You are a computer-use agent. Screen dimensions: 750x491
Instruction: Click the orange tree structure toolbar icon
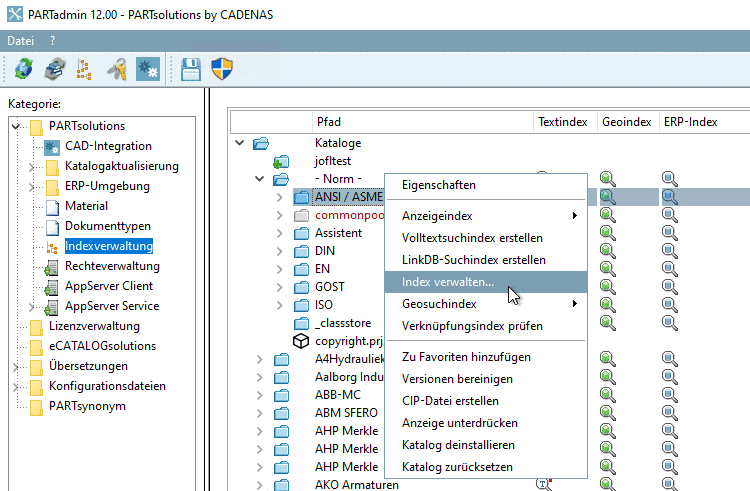click(84, 68)
